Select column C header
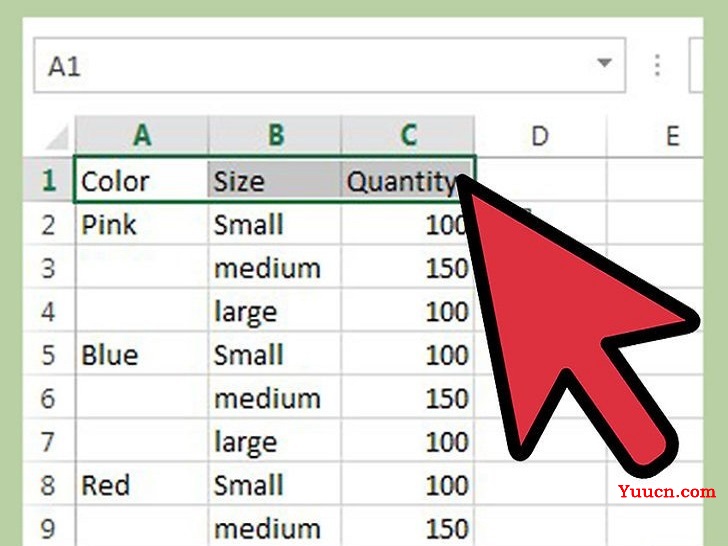 coord(408,136)
